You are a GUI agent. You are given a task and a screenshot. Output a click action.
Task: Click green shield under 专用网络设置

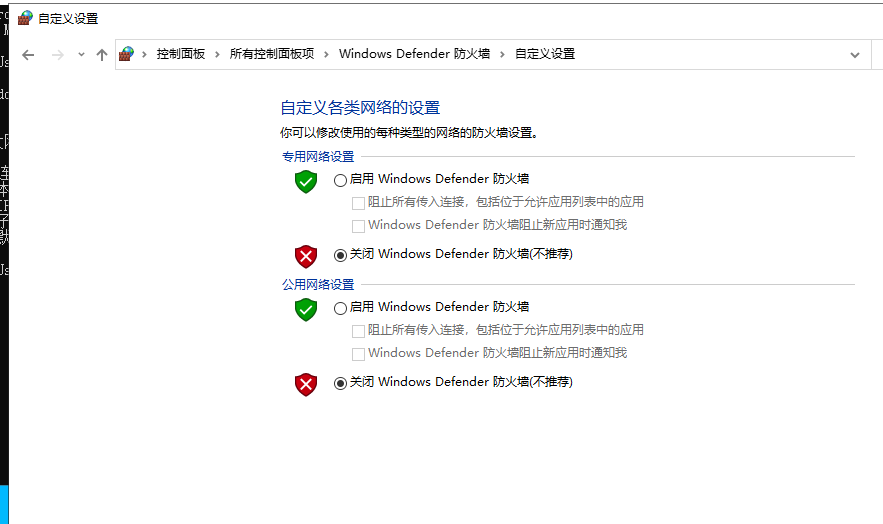click(306, 181)
